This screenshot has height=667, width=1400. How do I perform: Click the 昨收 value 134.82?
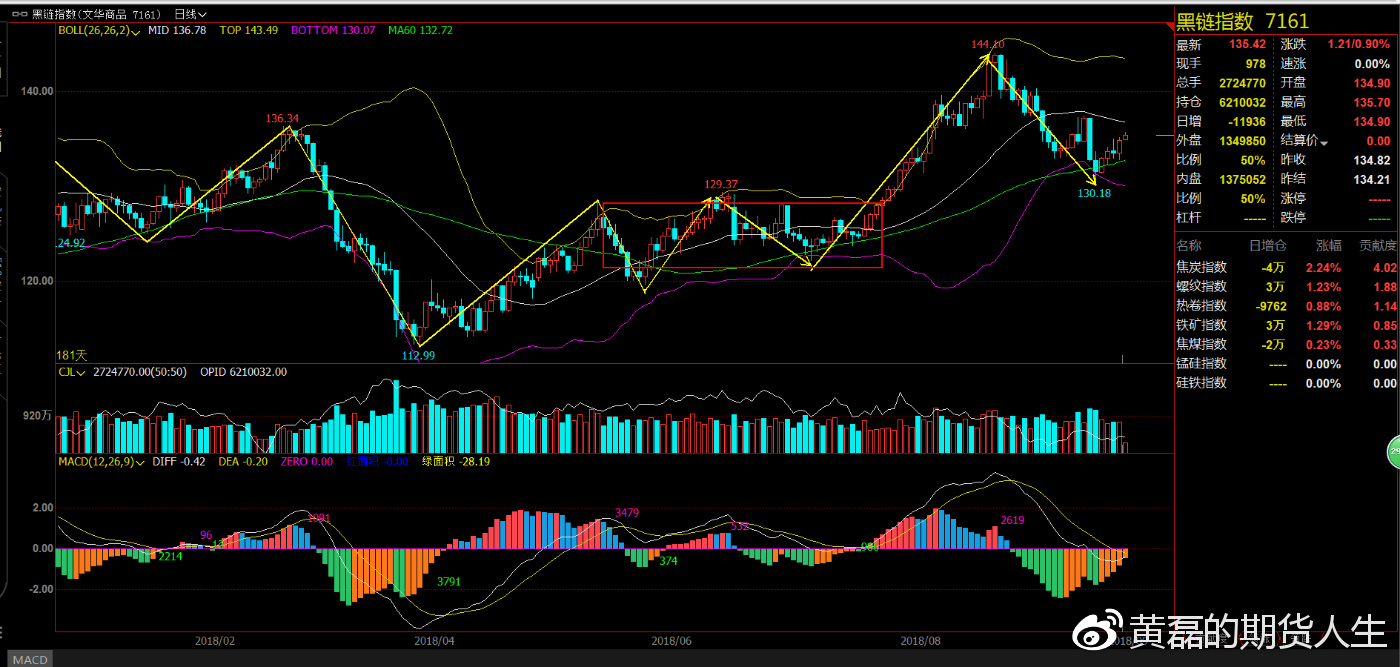click(1371, 160)
